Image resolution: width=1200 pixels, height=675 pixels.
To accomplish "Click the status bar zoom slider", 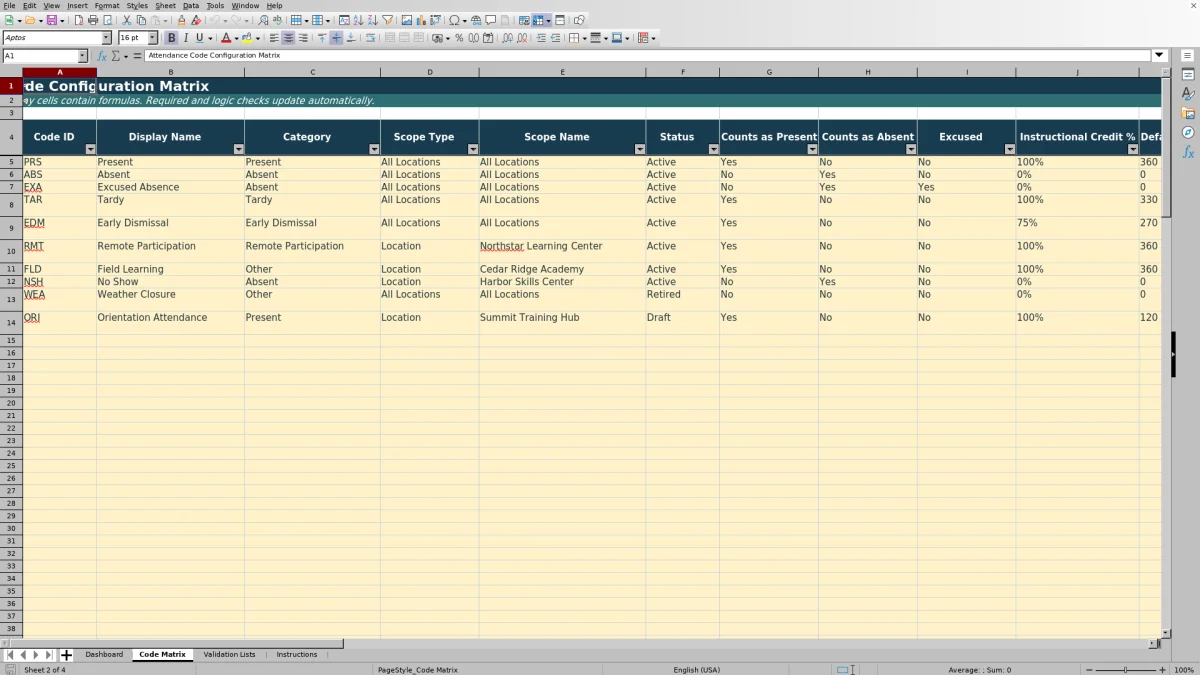I will 1125,670.
